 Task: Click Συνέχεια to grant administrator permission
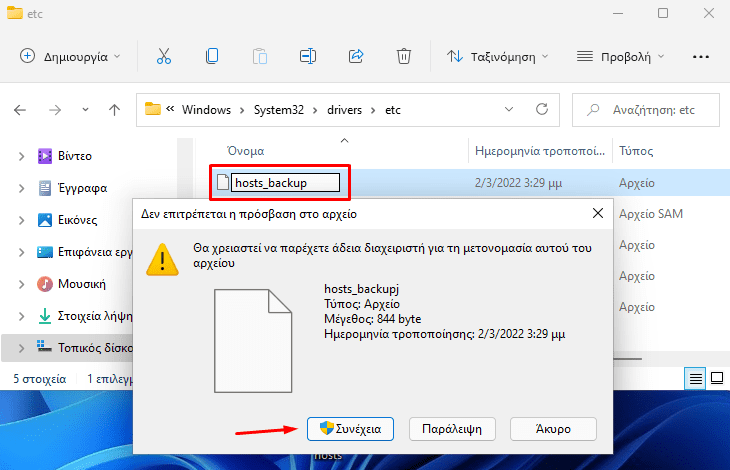[x=350, y=429]
